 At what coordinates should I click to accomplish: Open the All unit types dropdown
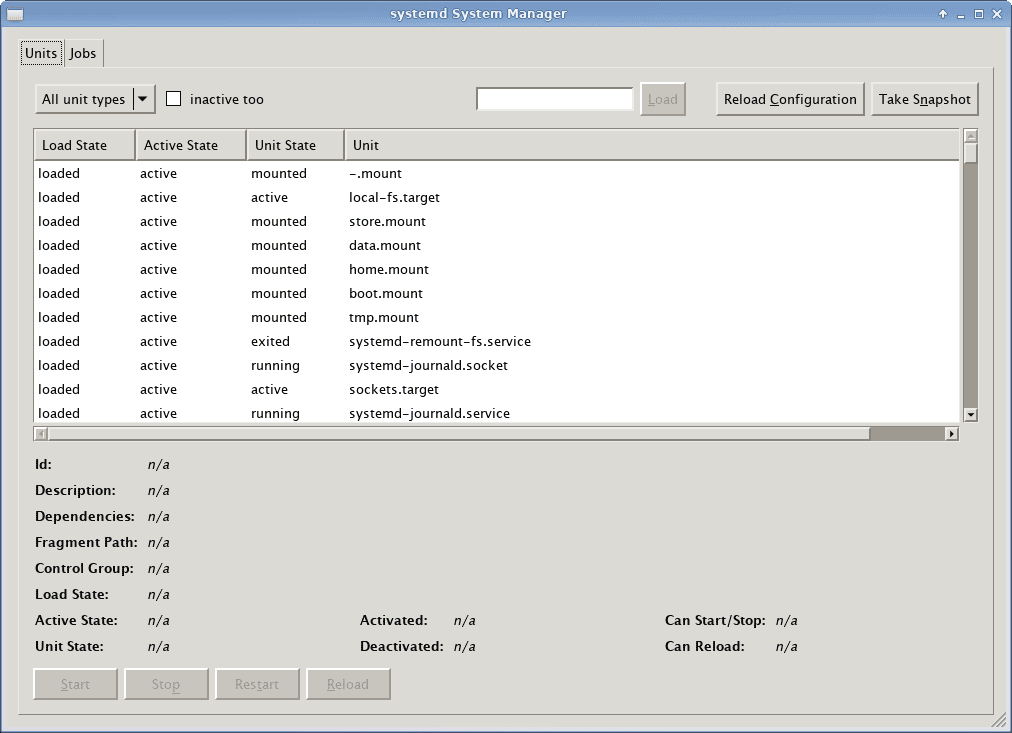pyautogui.click(x=96, y=99)
